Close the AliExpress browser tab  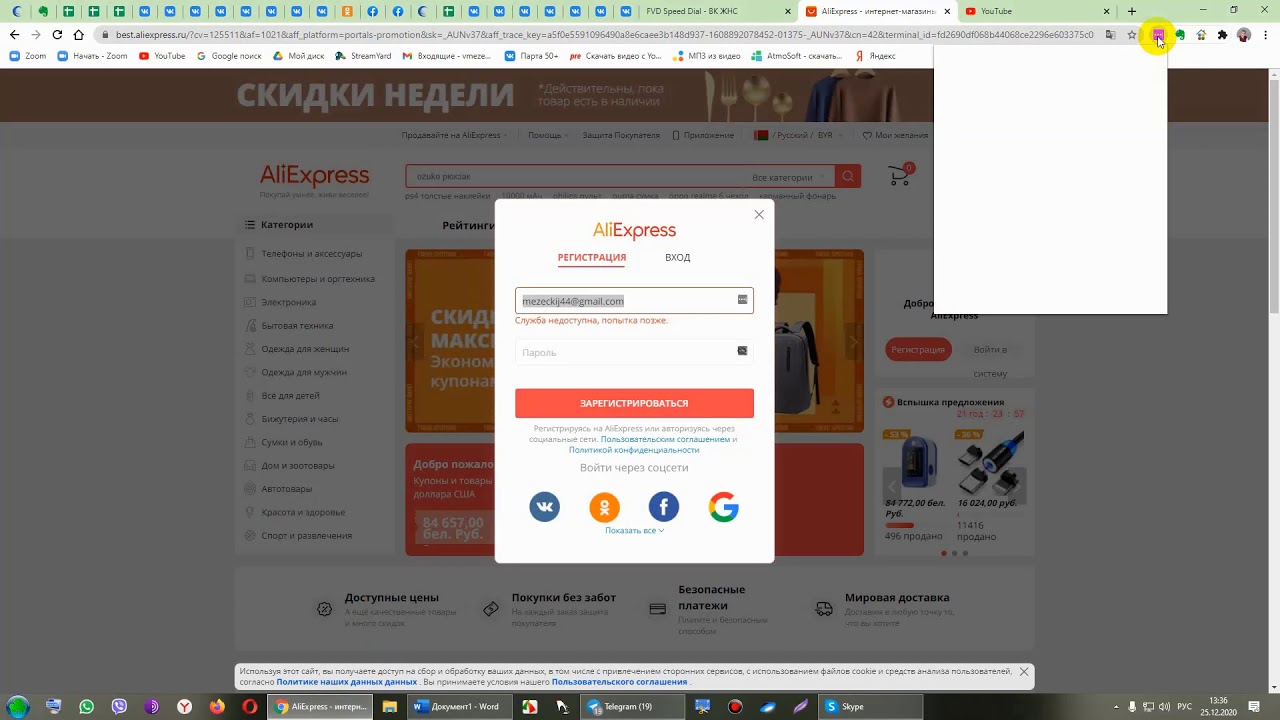click(x=945, y=11)
